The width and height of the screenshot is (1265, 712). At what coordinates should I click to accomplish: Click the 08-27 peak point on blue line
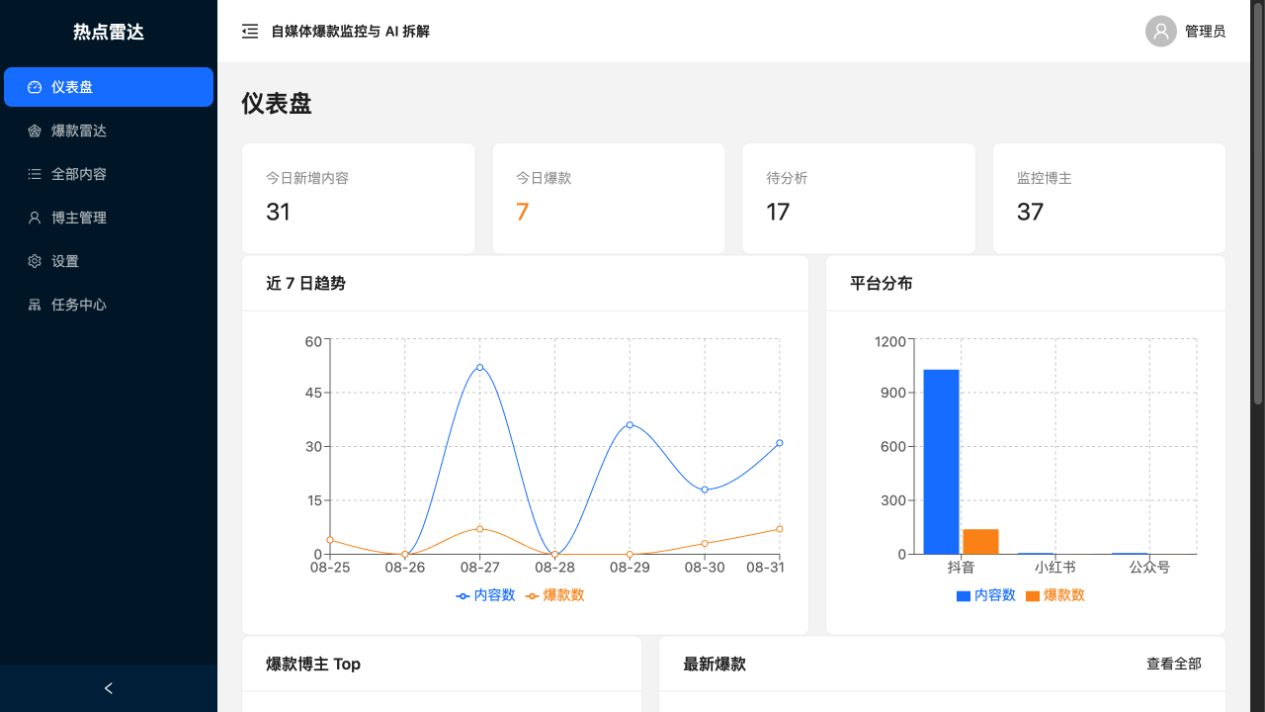(x=480, y=367)
